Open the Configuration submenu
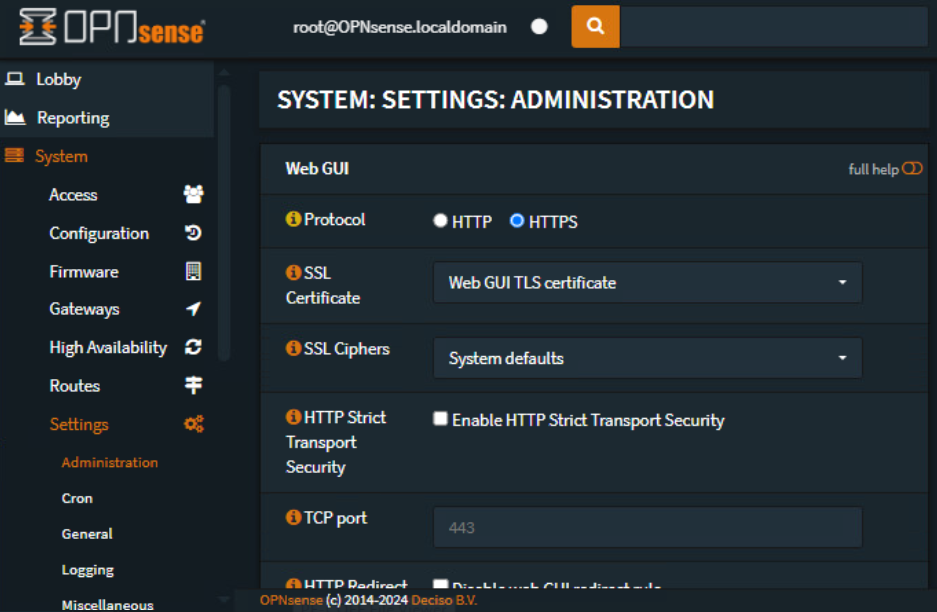This screenshot has width=937, height=612. pyautogui.click(x=99, y=233)
